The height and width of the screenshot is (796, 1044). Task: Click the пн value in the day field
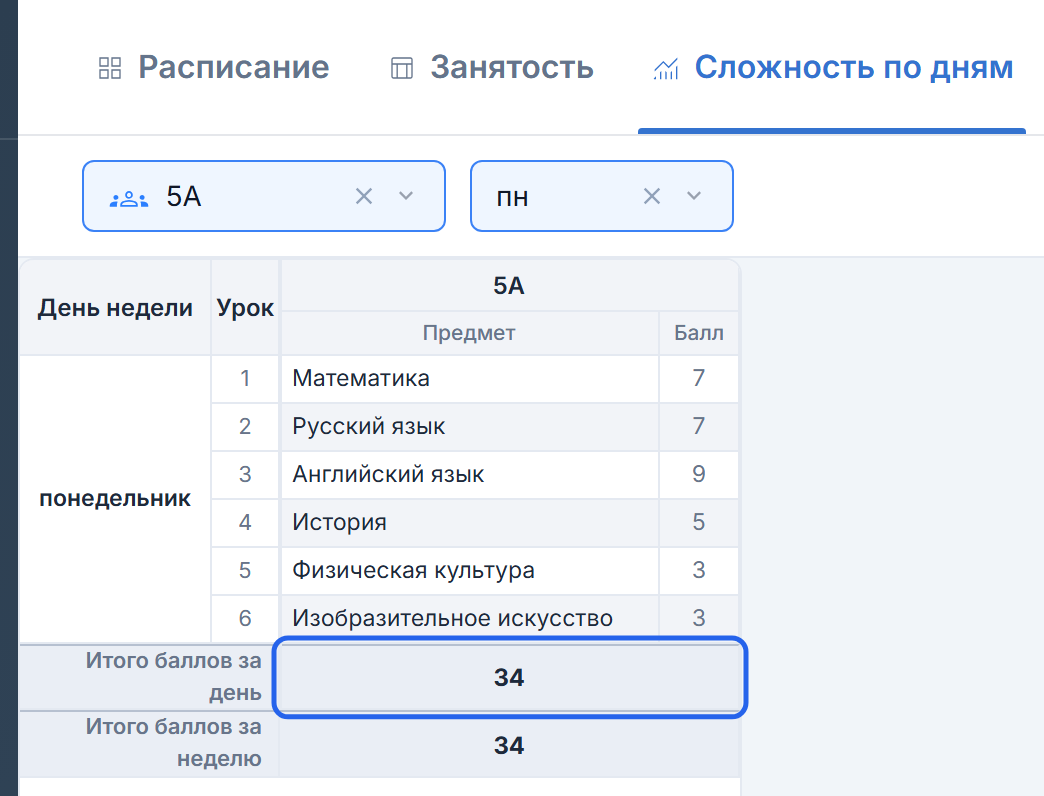[512, 198]
